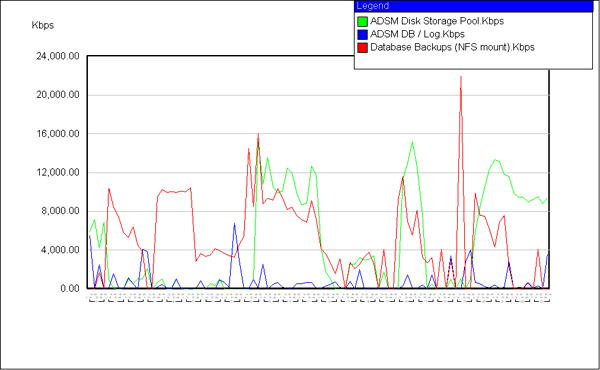The image size is (600, 370).
Task: Click the blue Legend title bar
Action: tap(473, 6)
